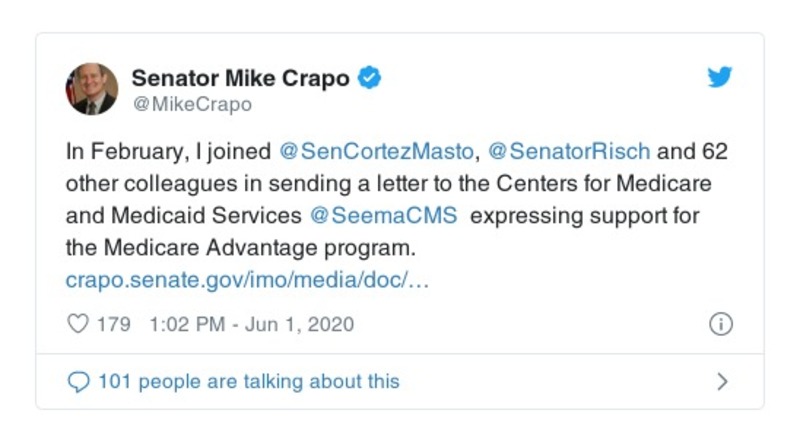Click the "In February, I joined" text
The height and width of the screenshot is (445, 800).
click(168, 153)
